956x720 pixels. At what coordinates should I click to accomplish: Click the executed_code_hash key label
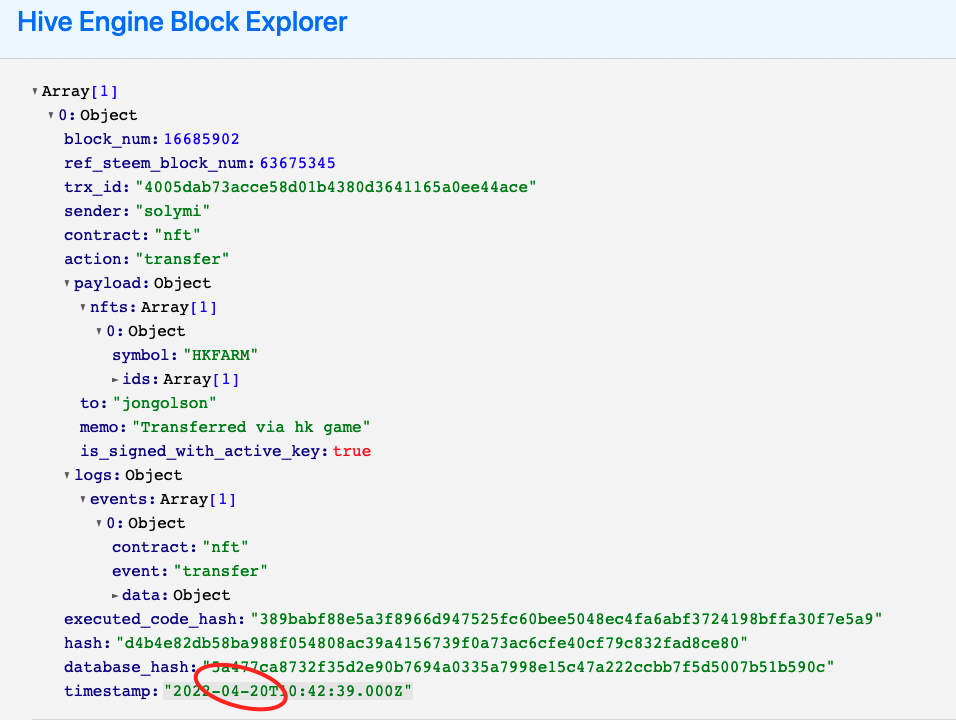[155, 619]
